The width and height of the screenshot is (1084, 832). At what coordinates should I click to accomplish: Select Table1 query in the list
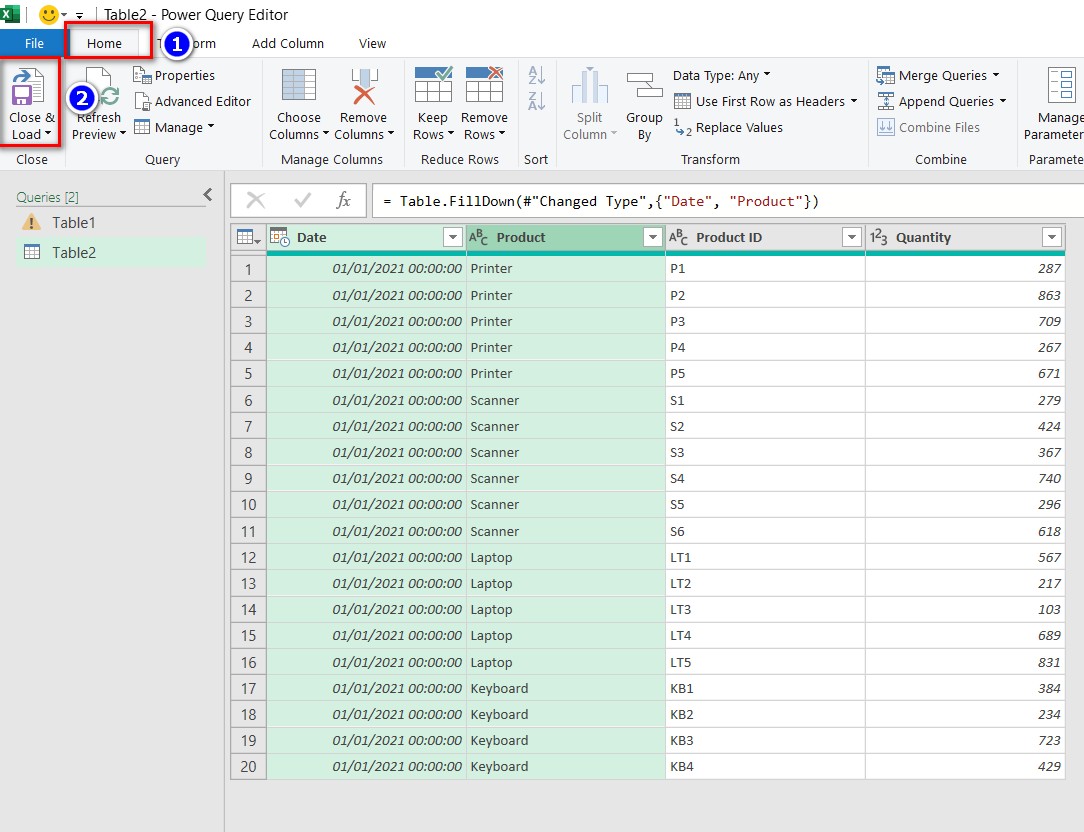click(74, 223)
